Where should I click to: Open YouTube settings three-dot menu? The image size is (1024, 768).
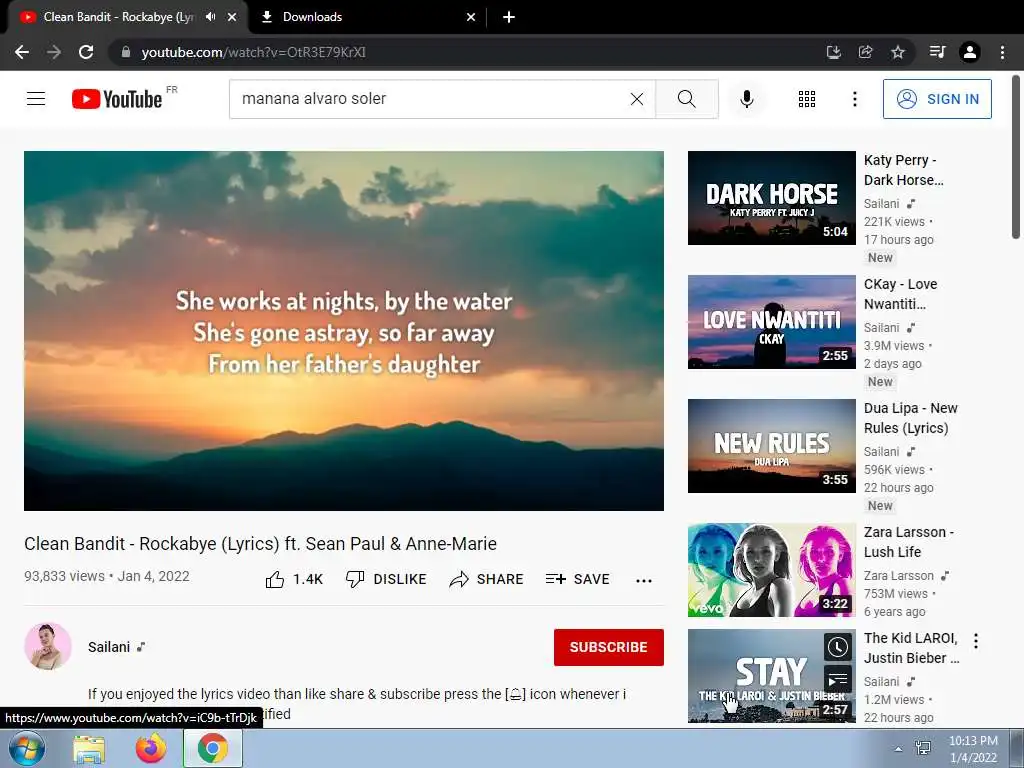point(854,99)
